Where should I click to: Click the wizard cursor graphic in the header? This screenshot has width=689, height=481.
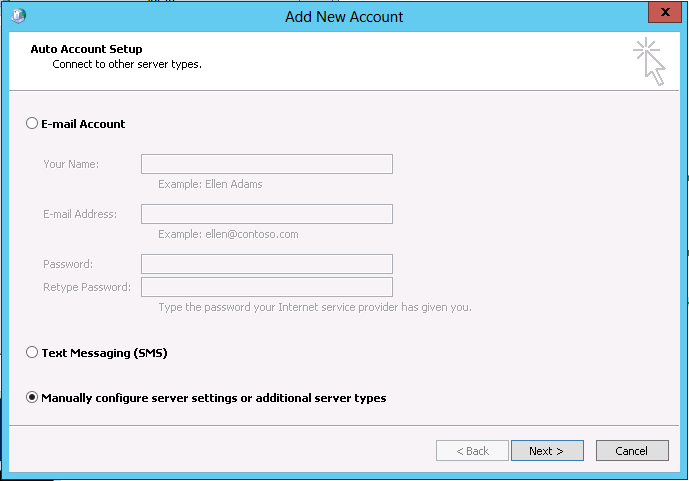pos(649,62)
